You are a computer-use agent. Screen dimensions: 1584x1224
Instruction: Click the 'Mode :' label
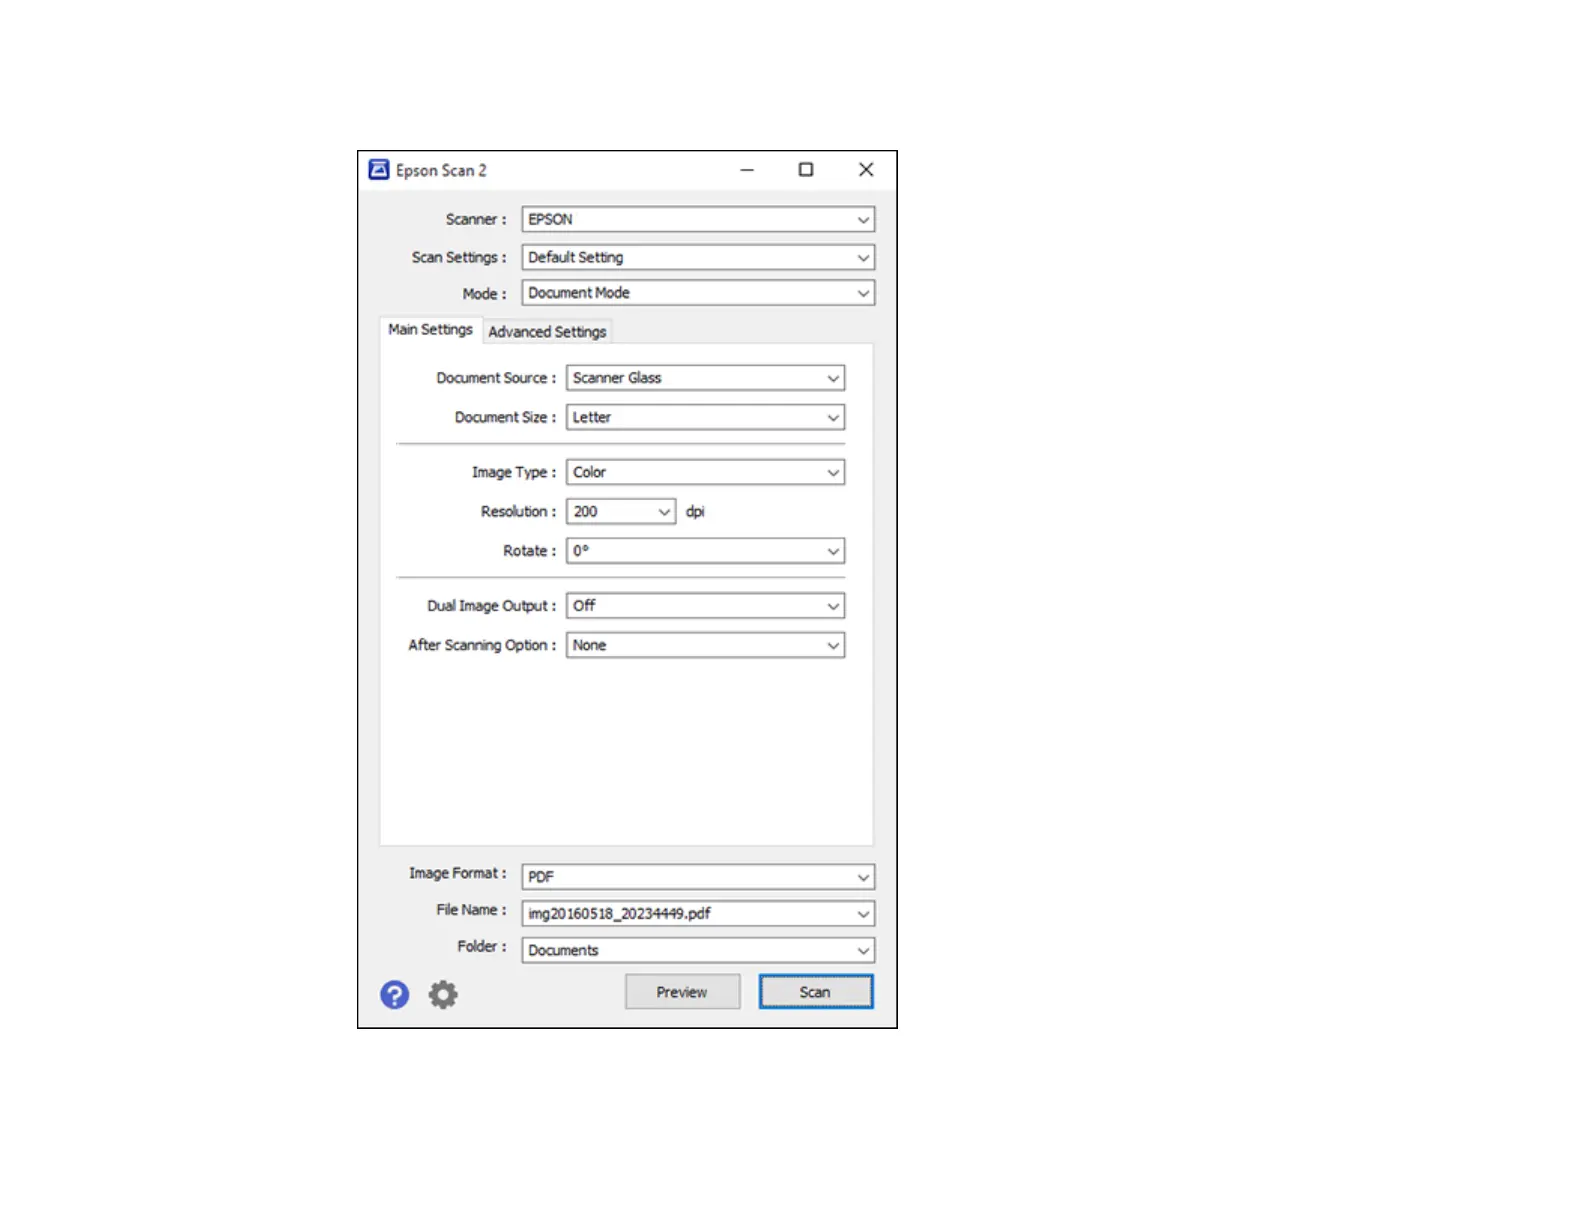[485, 294]
